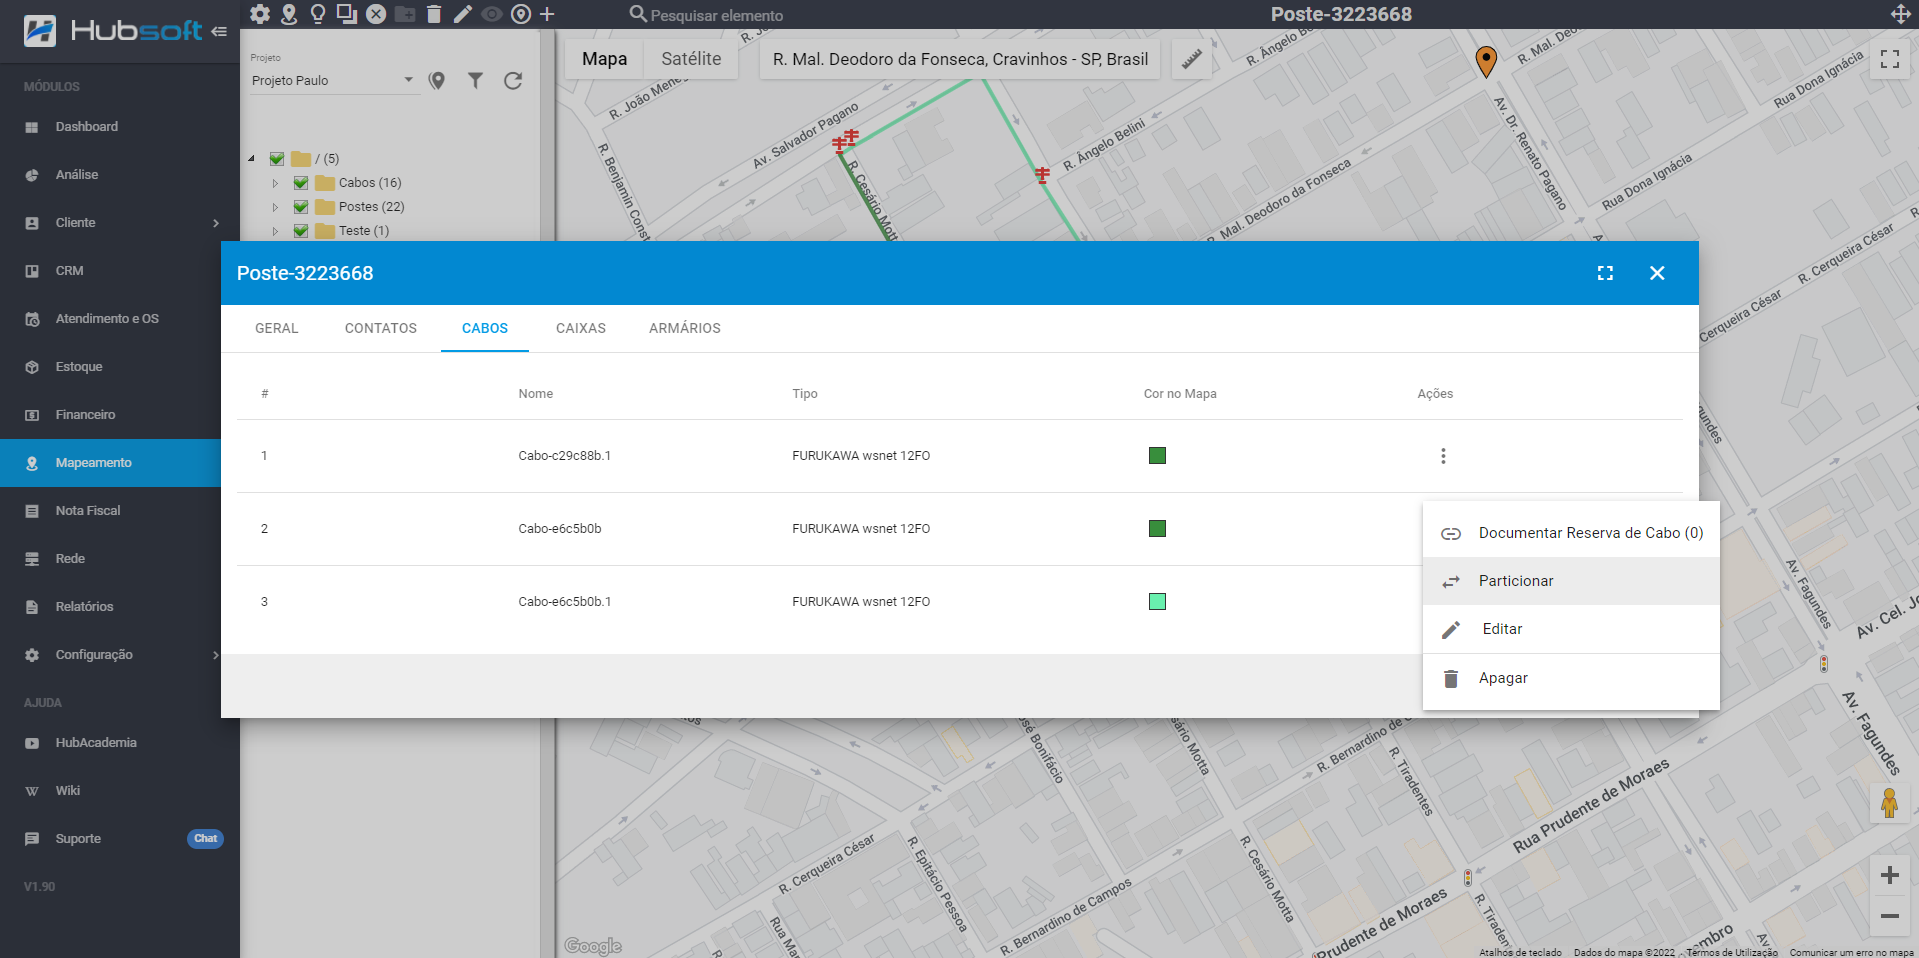Open the CONTATOS tab
The width and height of the screenshot is (1919, 958).
coord(381,328)
